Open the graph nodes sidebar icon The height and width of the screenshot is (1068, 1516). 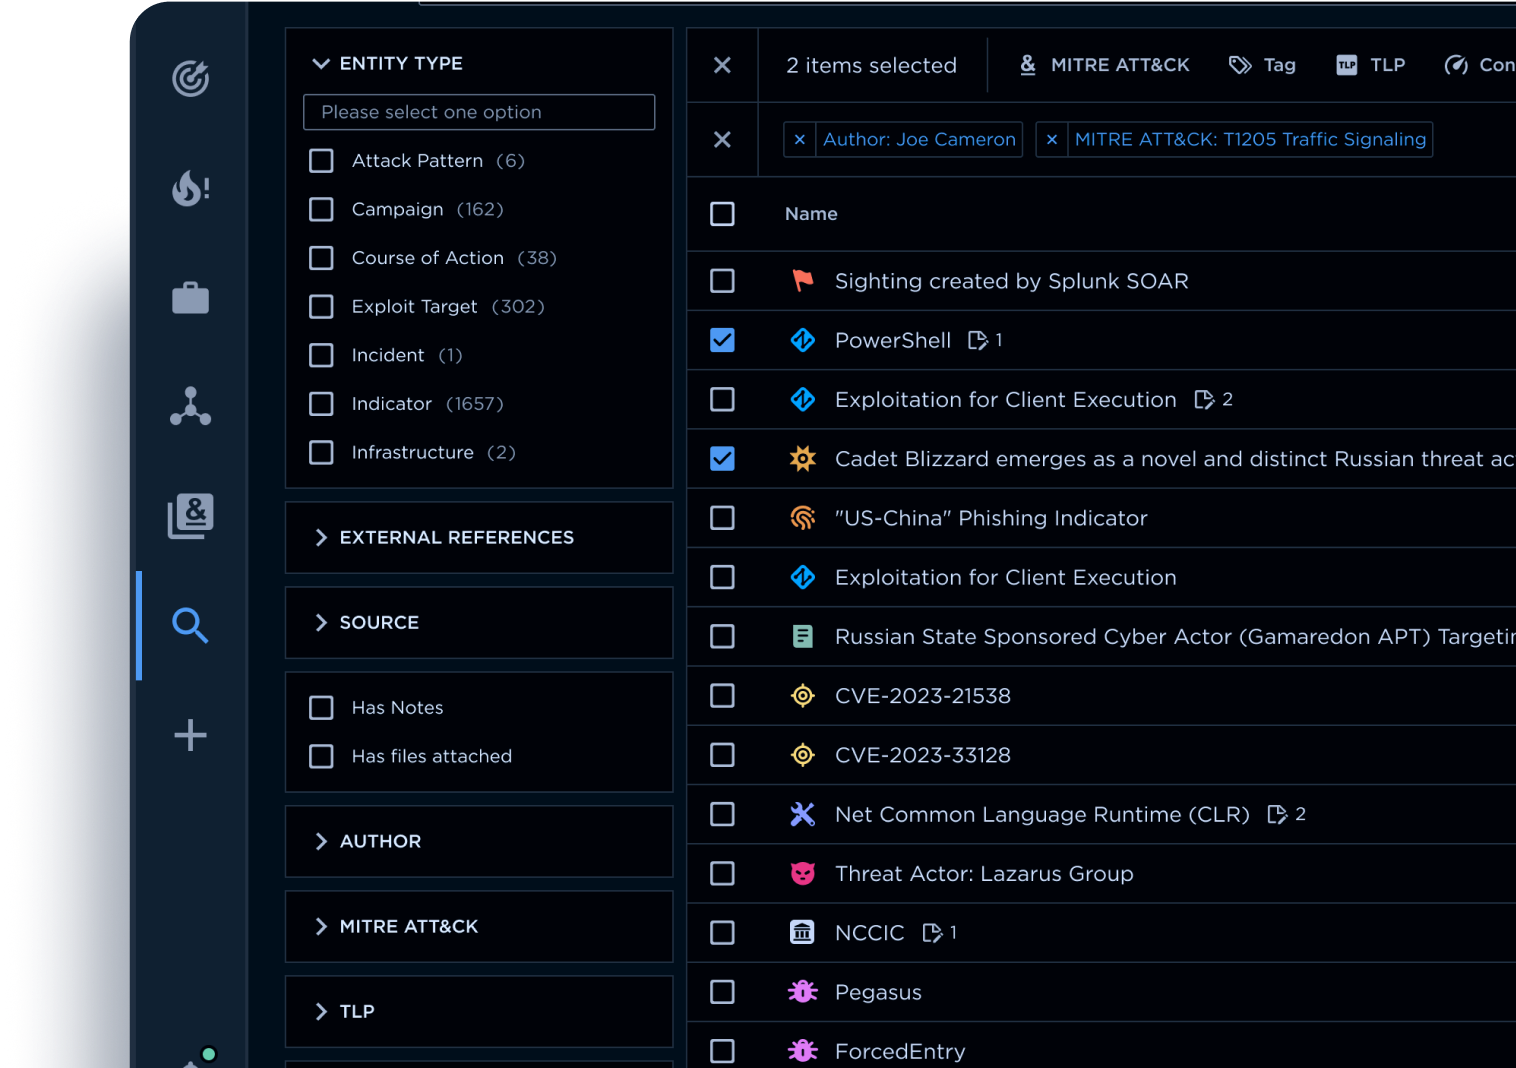190,406
